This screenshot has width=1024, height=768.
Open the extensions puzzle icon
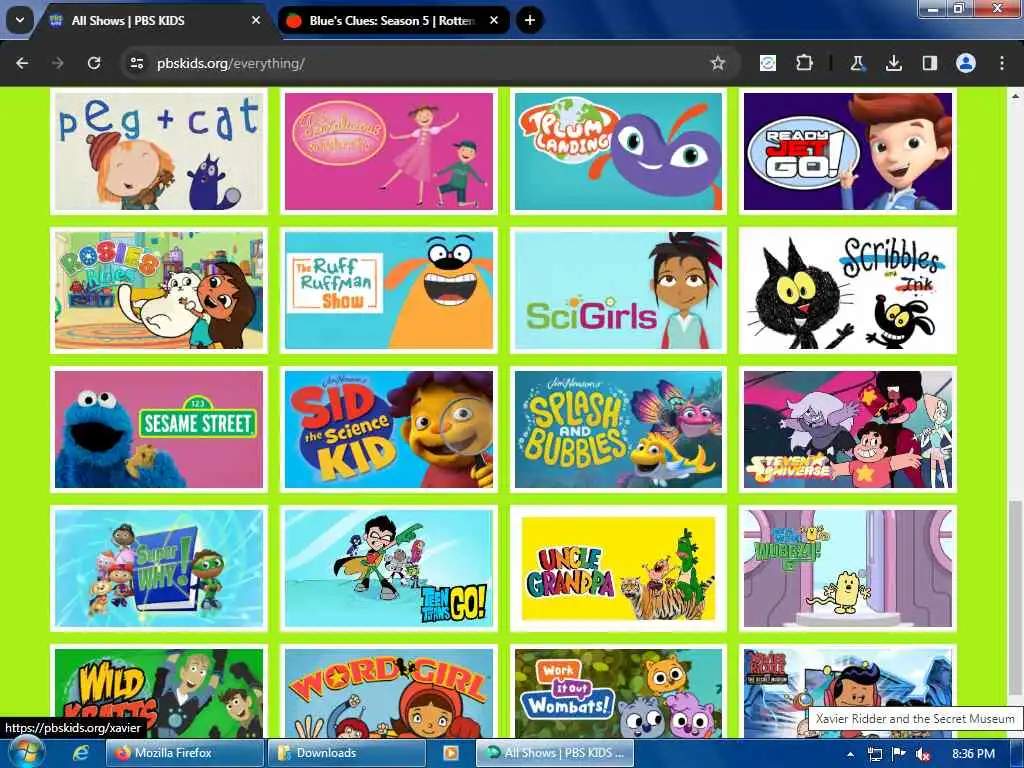point(805,63)
